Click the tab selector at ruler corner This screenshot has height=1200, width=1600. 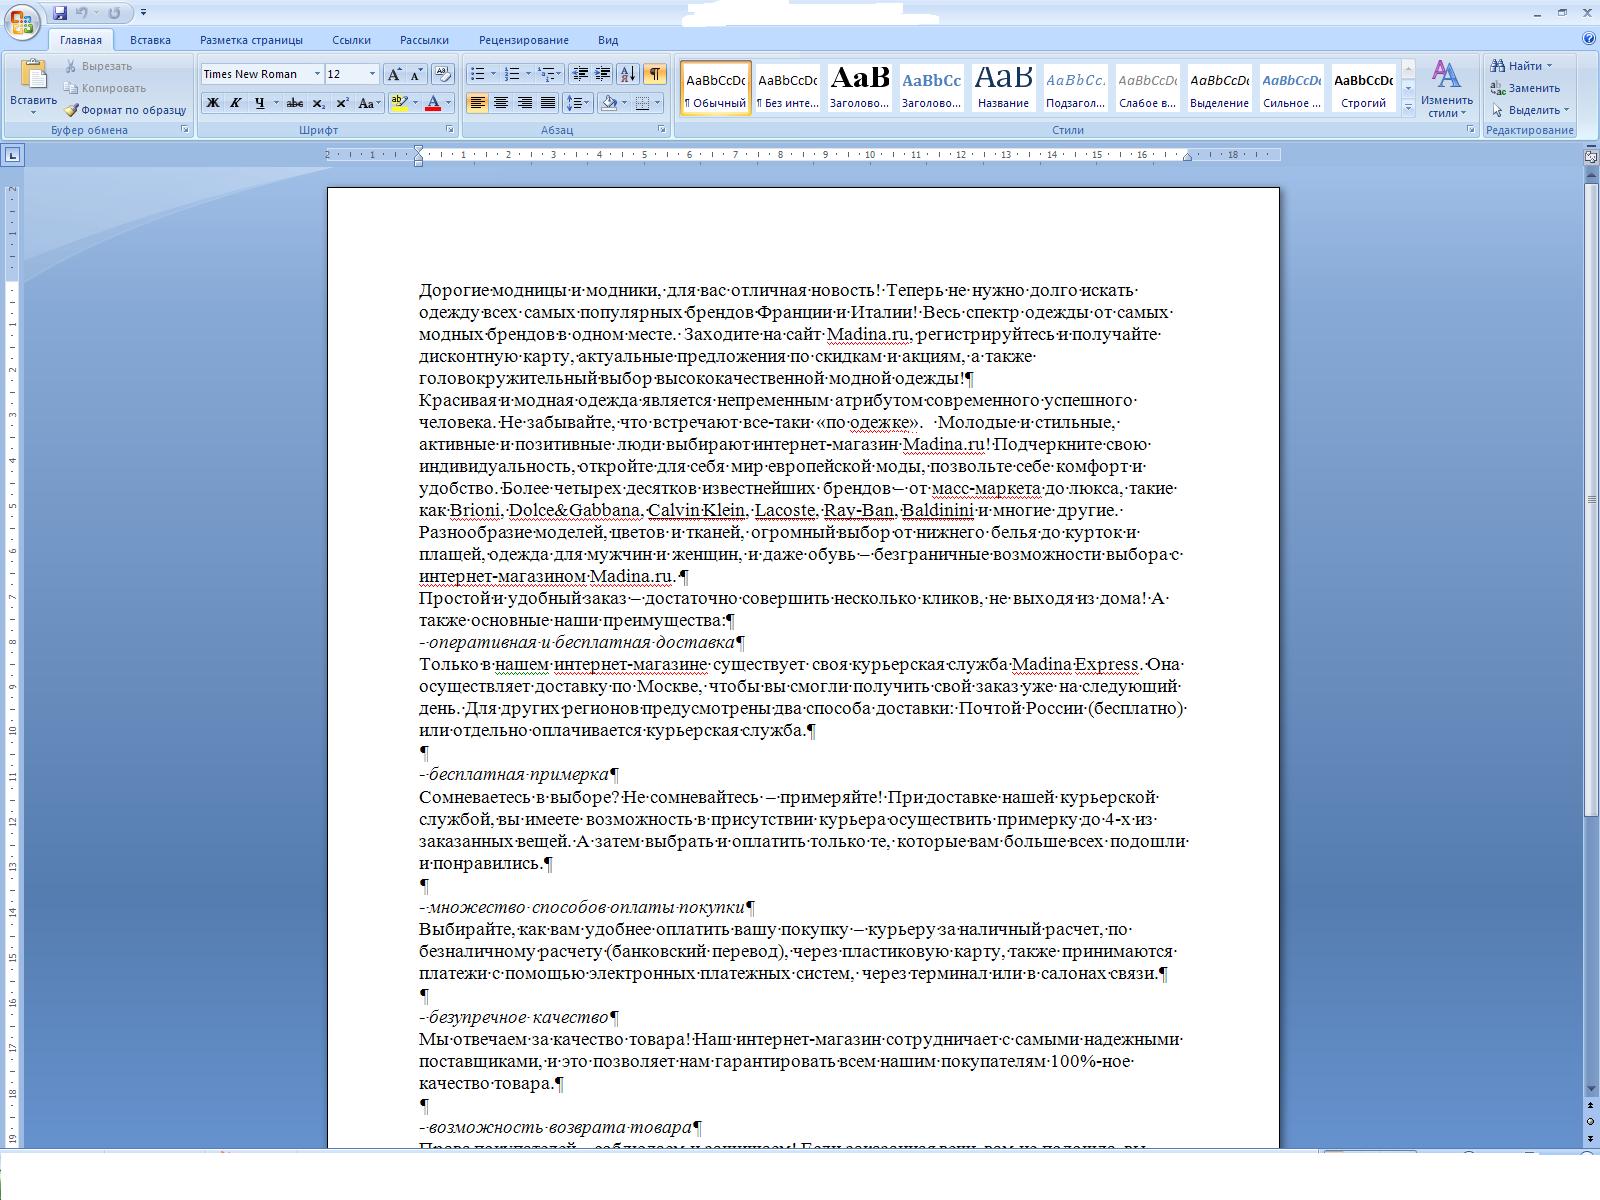pyautogui.click(x=13, y=155)
